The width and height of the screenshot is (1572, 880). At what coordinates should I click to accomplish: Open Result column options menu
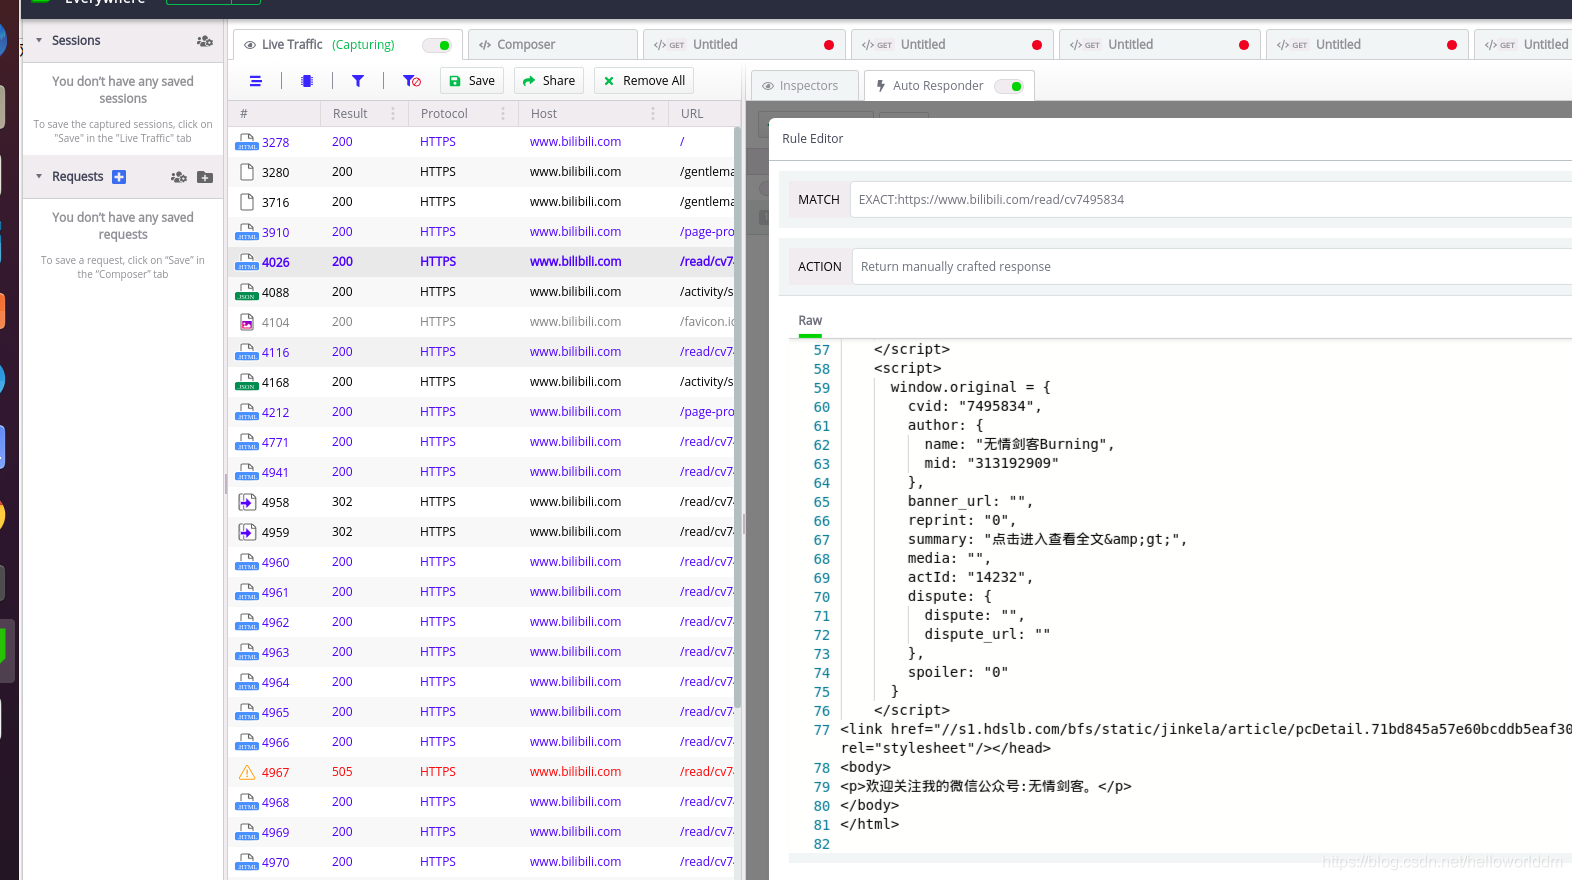[x=393, y=114]
